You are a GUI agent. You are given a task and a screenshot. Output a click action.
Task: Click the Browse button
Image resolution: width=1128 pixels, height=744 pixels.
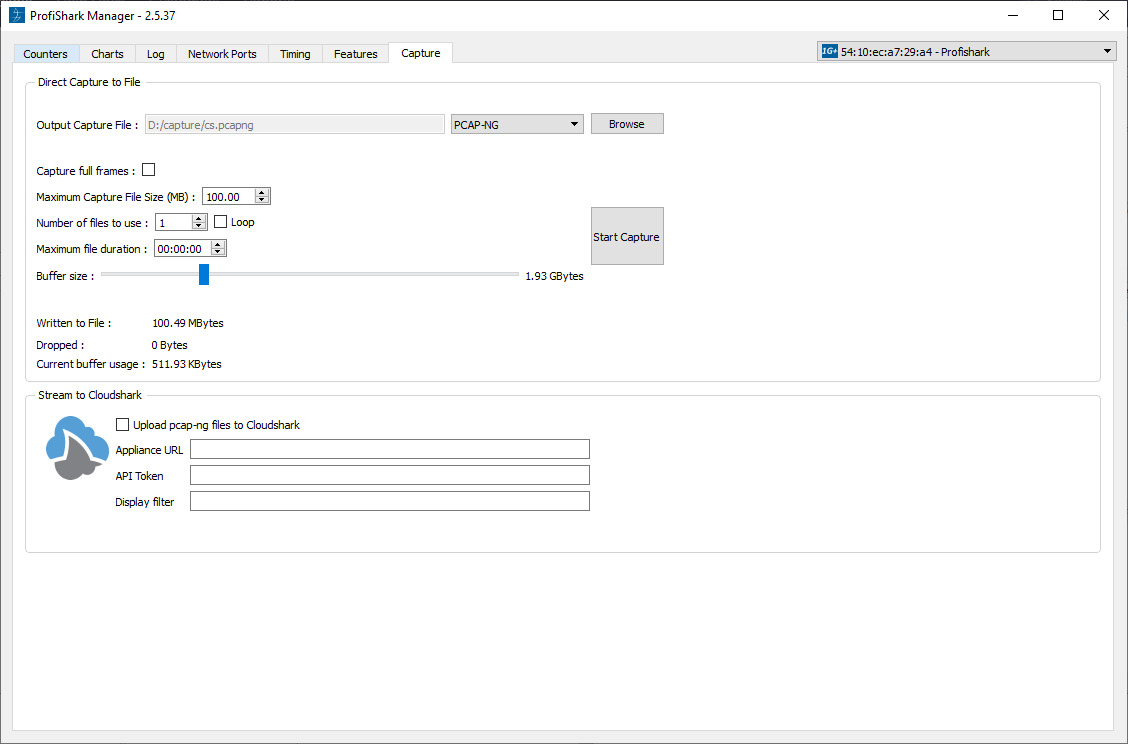point(627,124)
